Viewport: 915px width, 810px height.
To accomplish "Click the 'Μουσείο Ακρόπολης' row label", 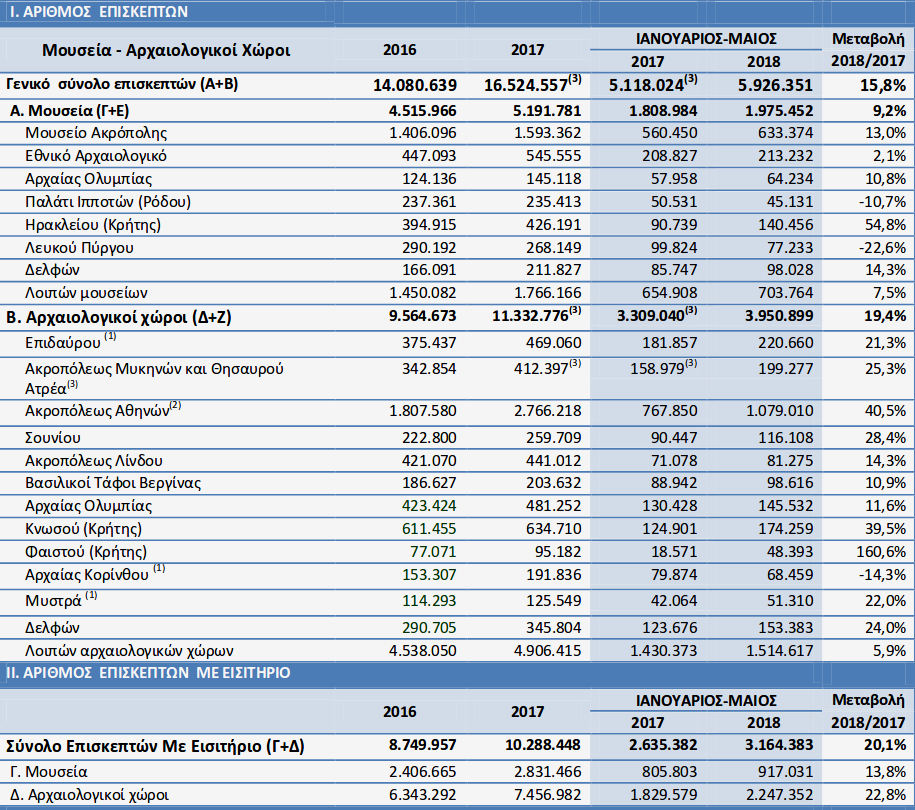I will (96, 133).
